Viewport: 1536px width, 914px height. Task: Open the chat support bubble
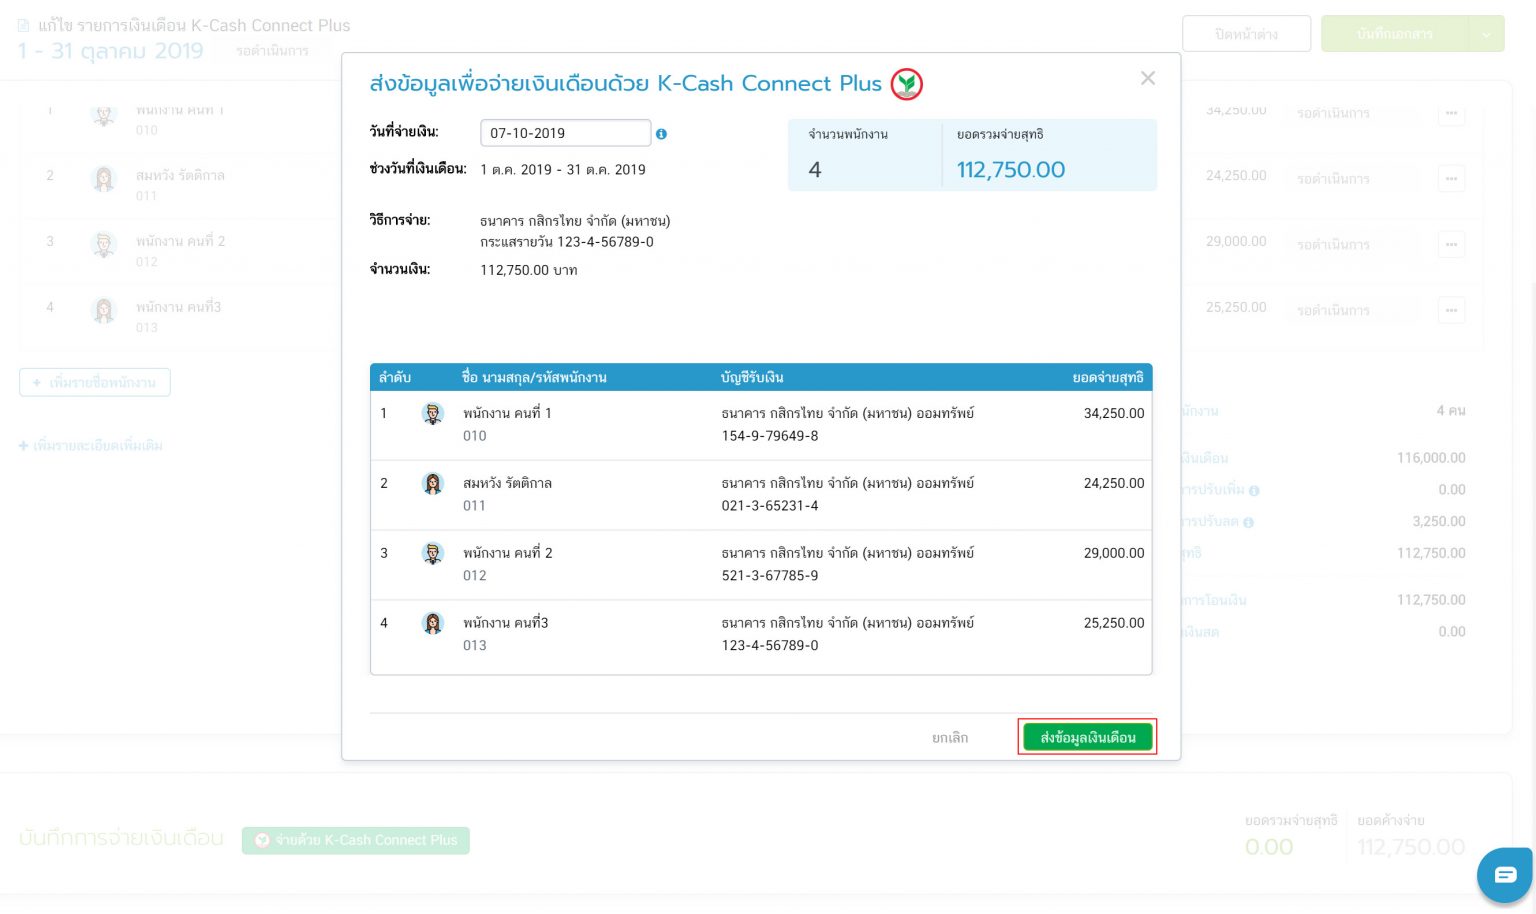[1505, 875]
